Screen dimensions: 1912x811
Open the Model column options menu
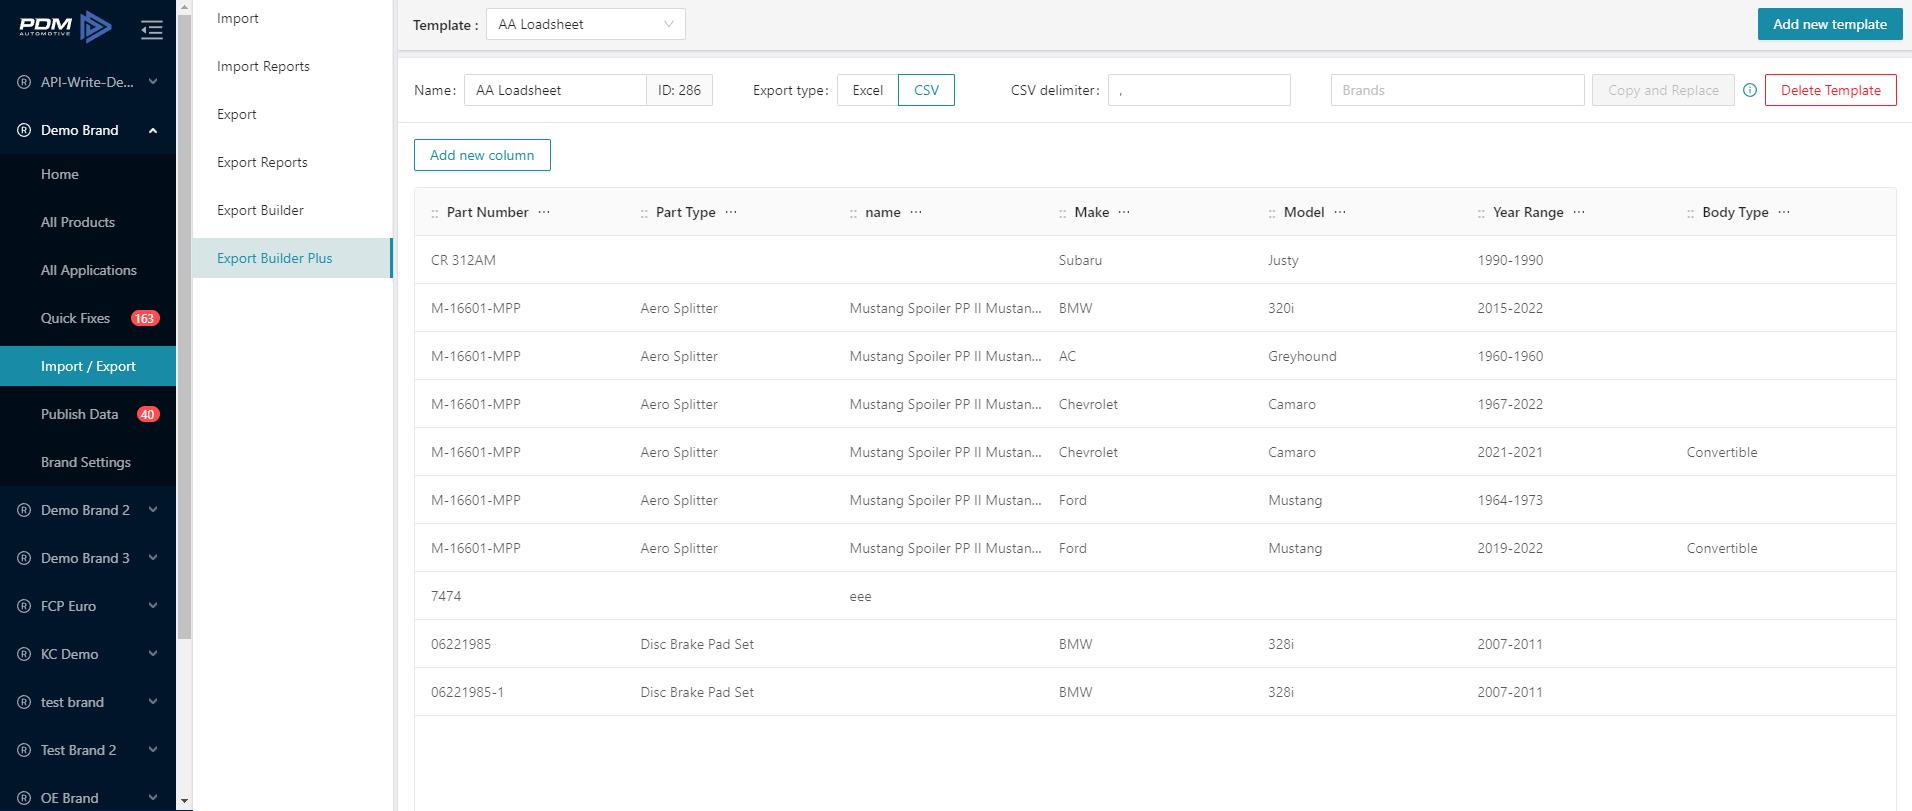click(x=1340, y=212)
